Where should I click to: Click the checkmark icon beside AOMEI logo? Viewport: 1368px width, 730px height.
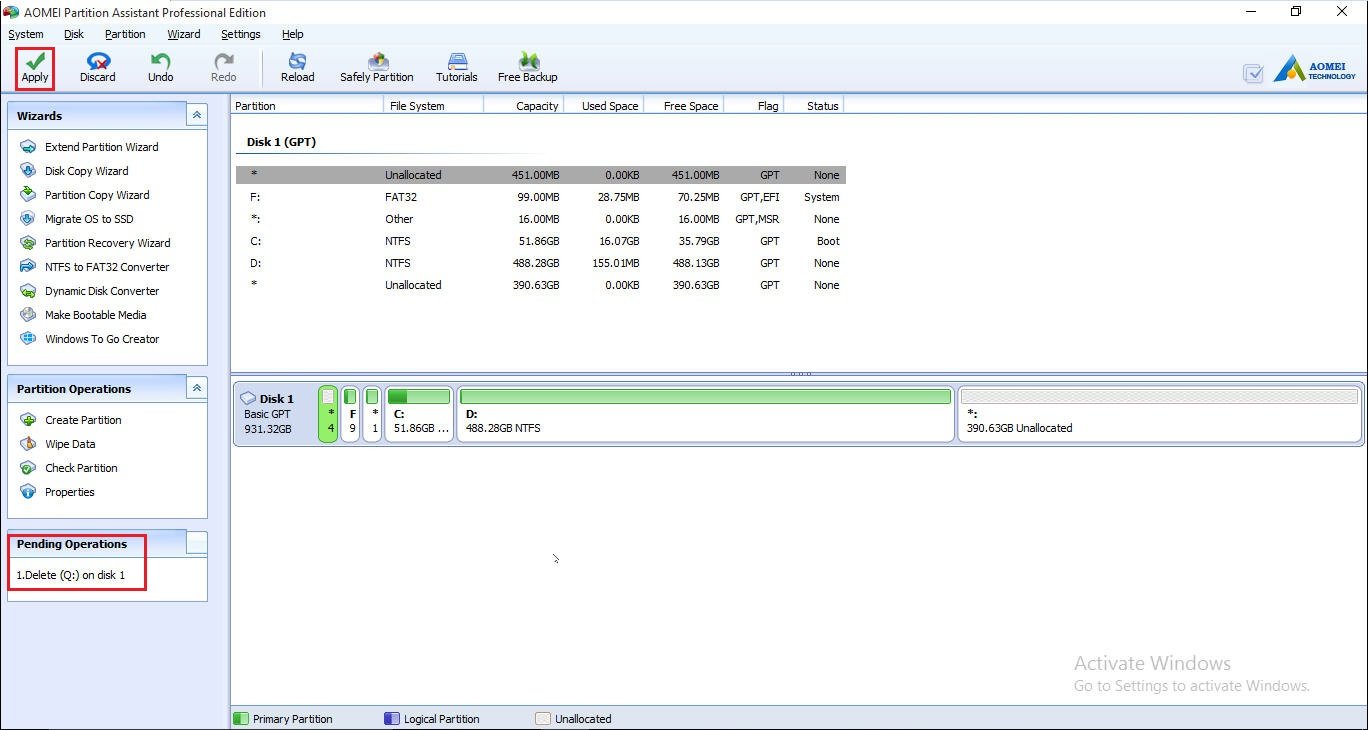(x=1253, y=73)
